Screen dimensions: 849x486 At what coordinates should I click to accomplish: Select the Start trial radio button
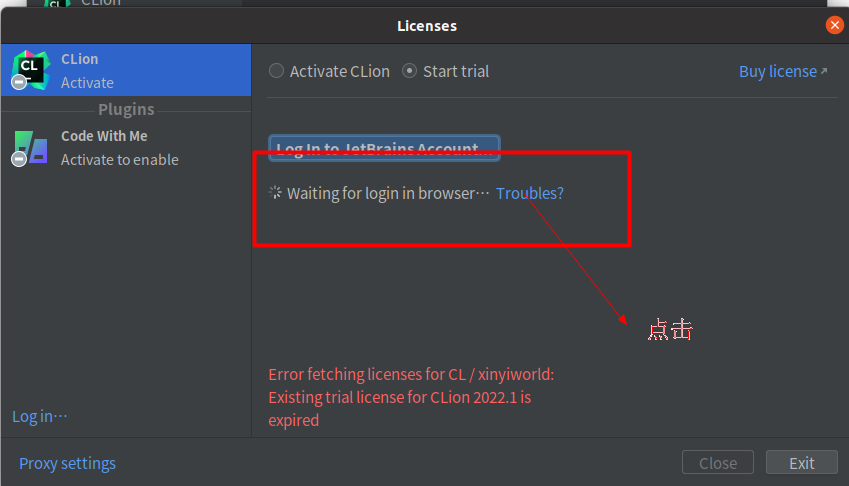click(x=409, y=71)
